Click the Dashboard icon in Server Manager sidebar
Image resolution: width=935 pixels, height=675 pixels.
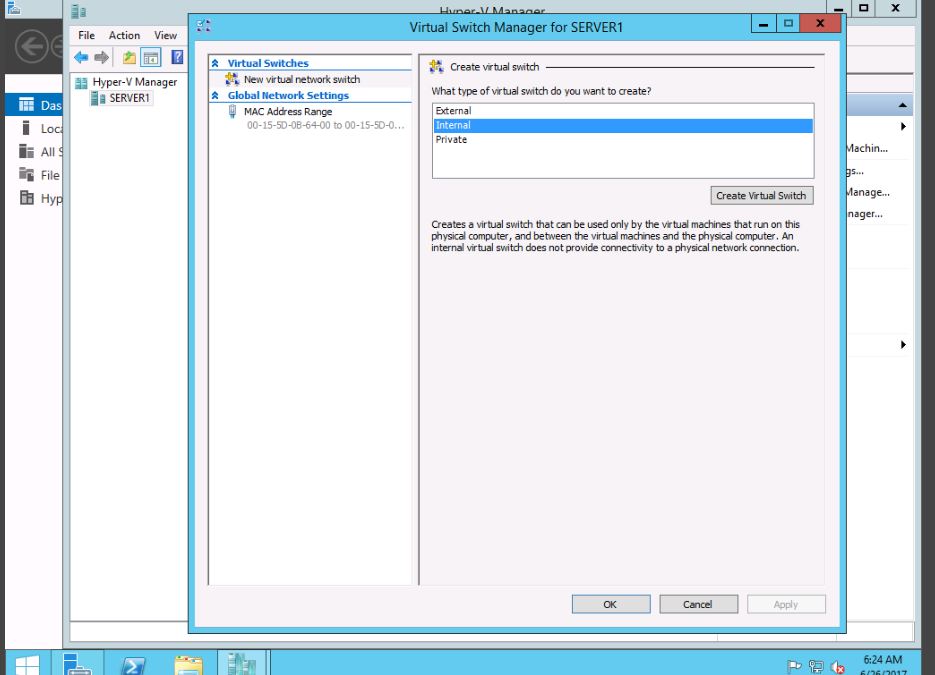(x=26, y=105)
